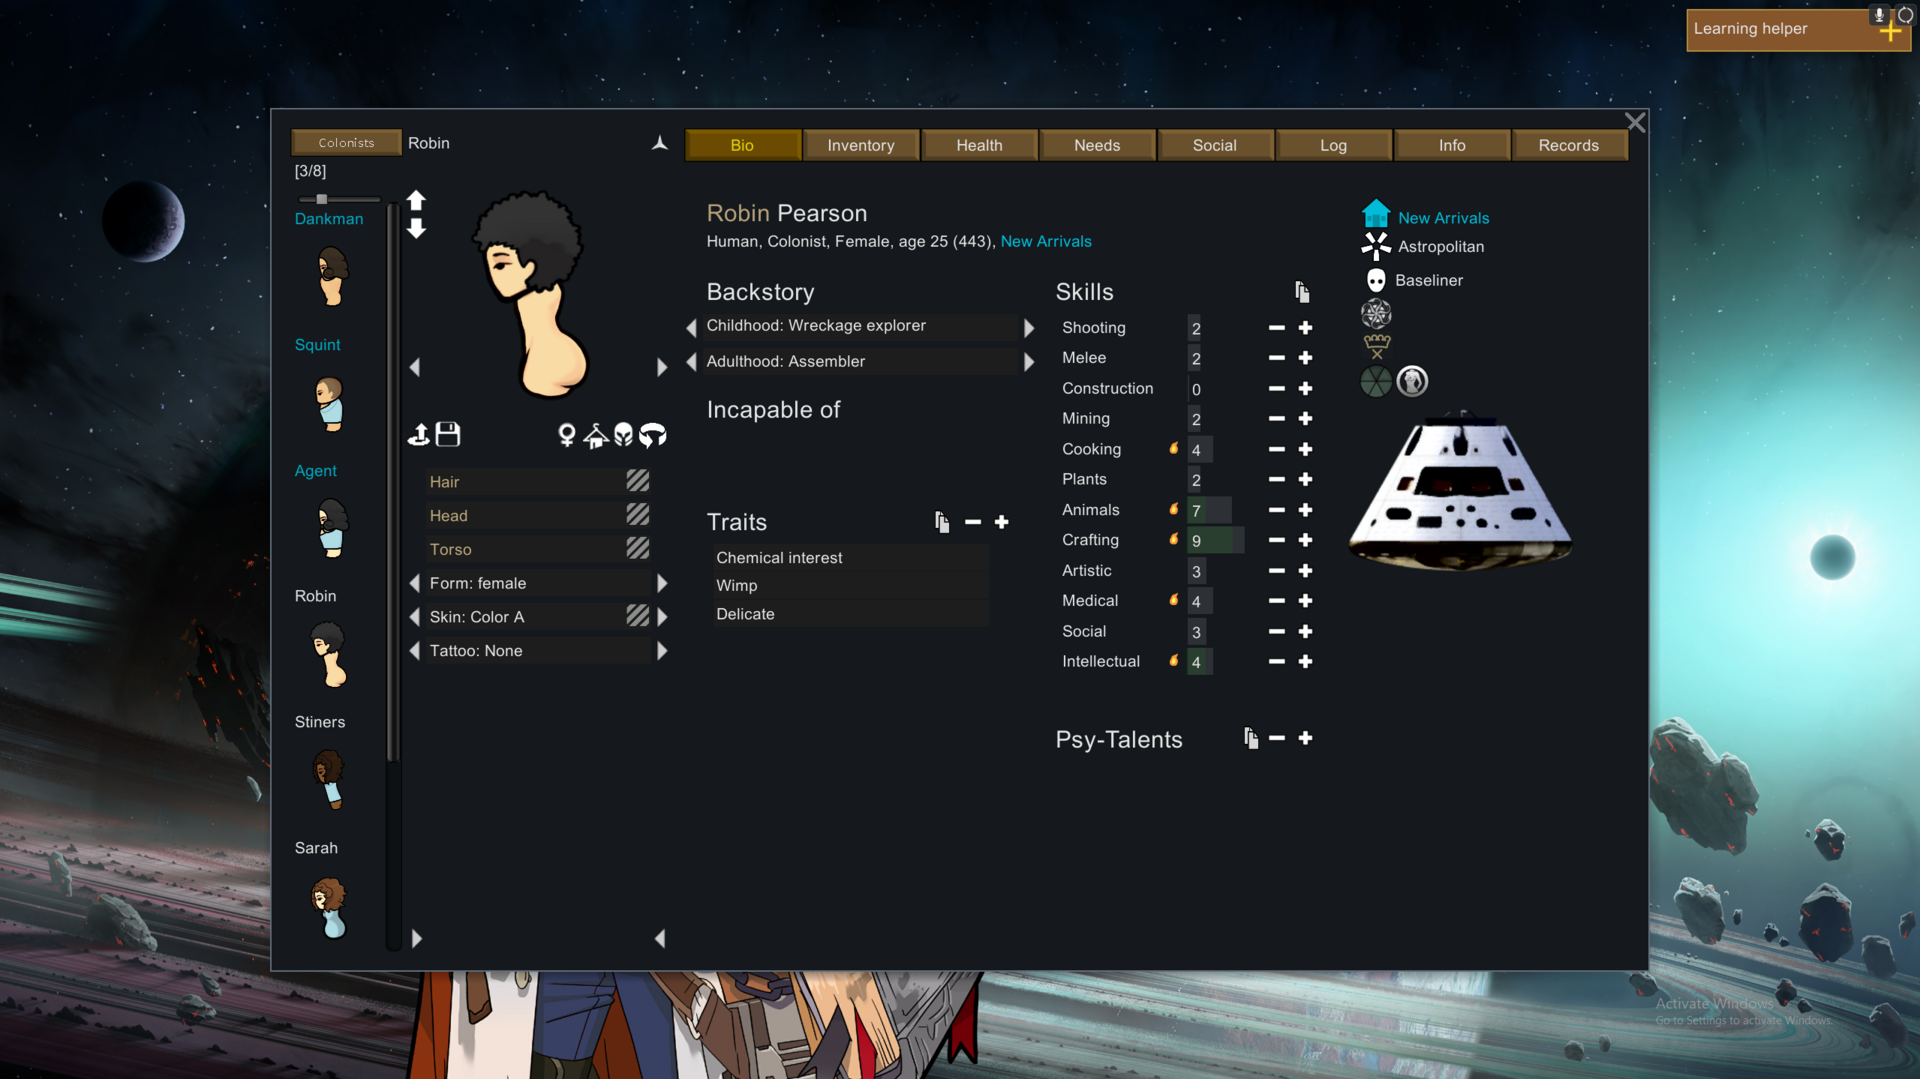Click the clothes hanger apparel icon
The width and height of the screenshot is (1920, 1079).
[x=596, y=435]
